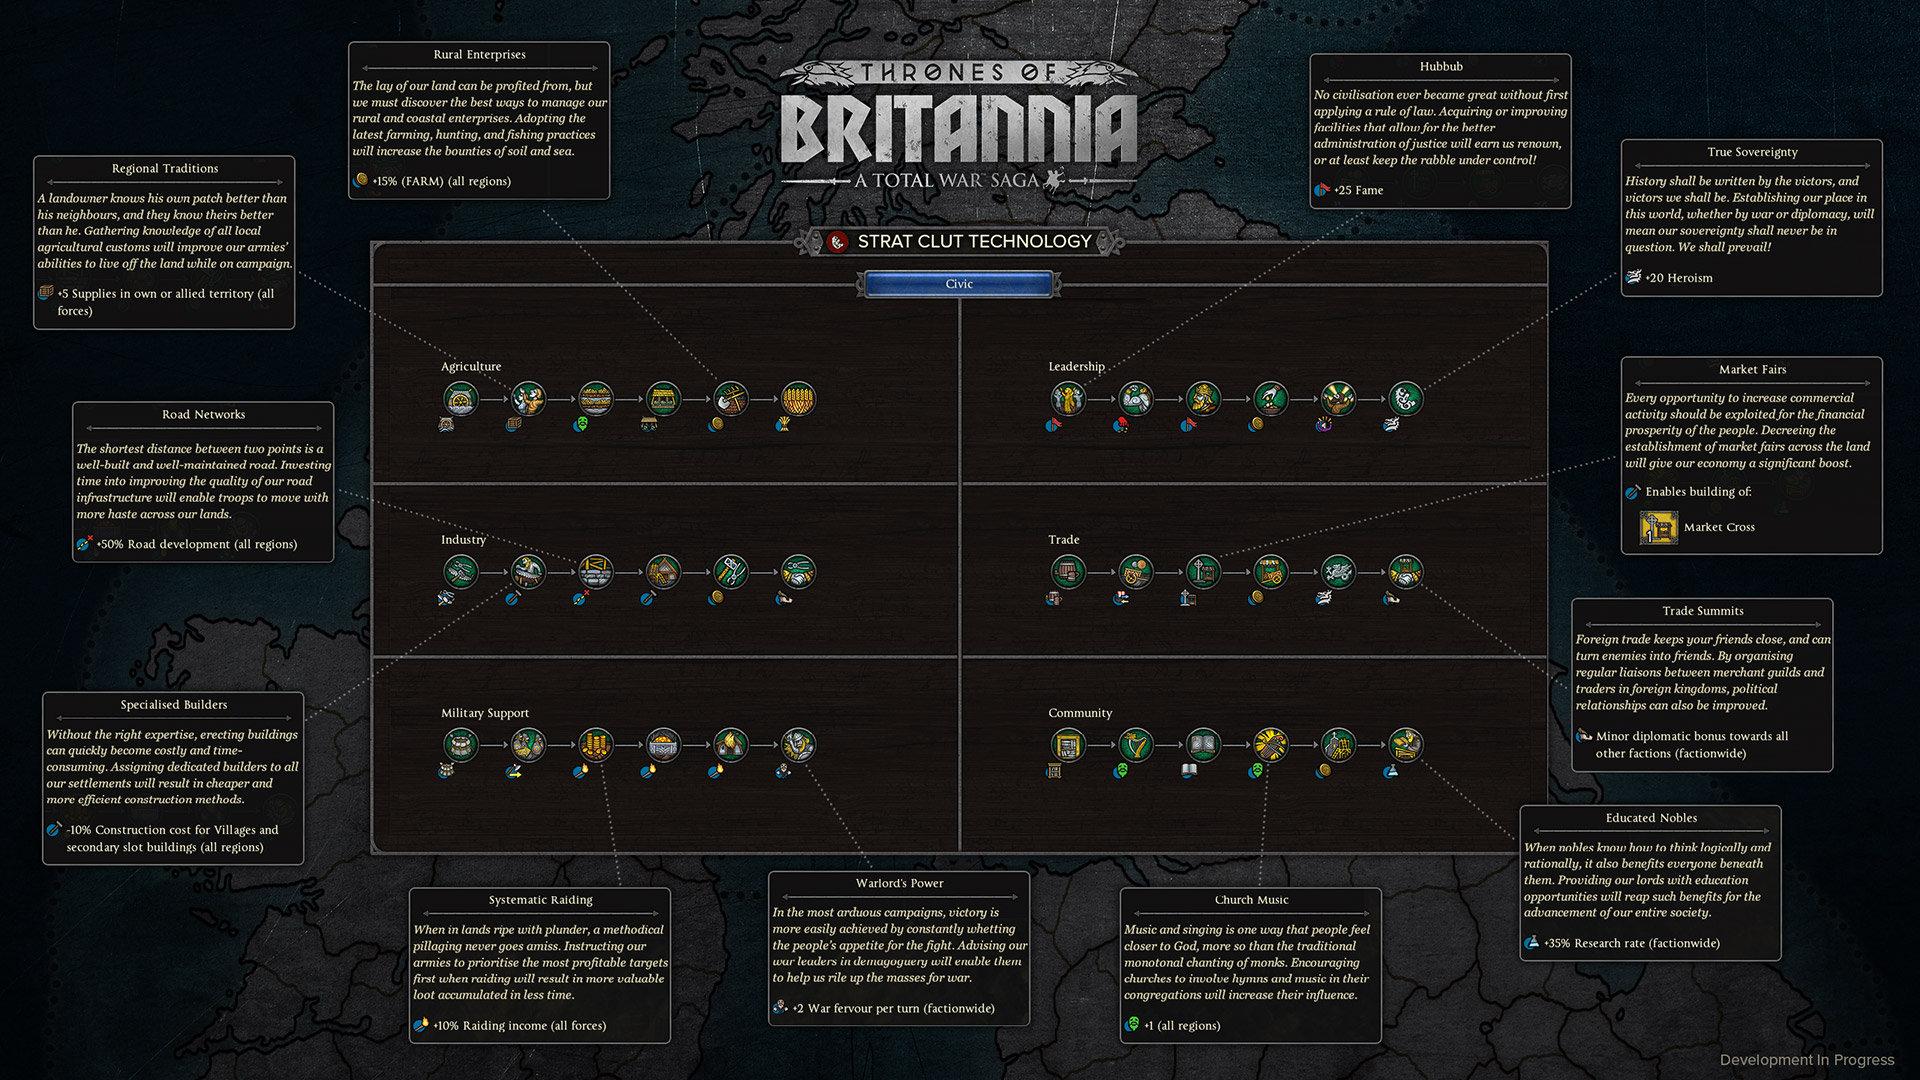This screenshot has width=1920, height=1080.
Task: Select the Systematic Raiding gold coins icon
Action: (x=595, y=745)
